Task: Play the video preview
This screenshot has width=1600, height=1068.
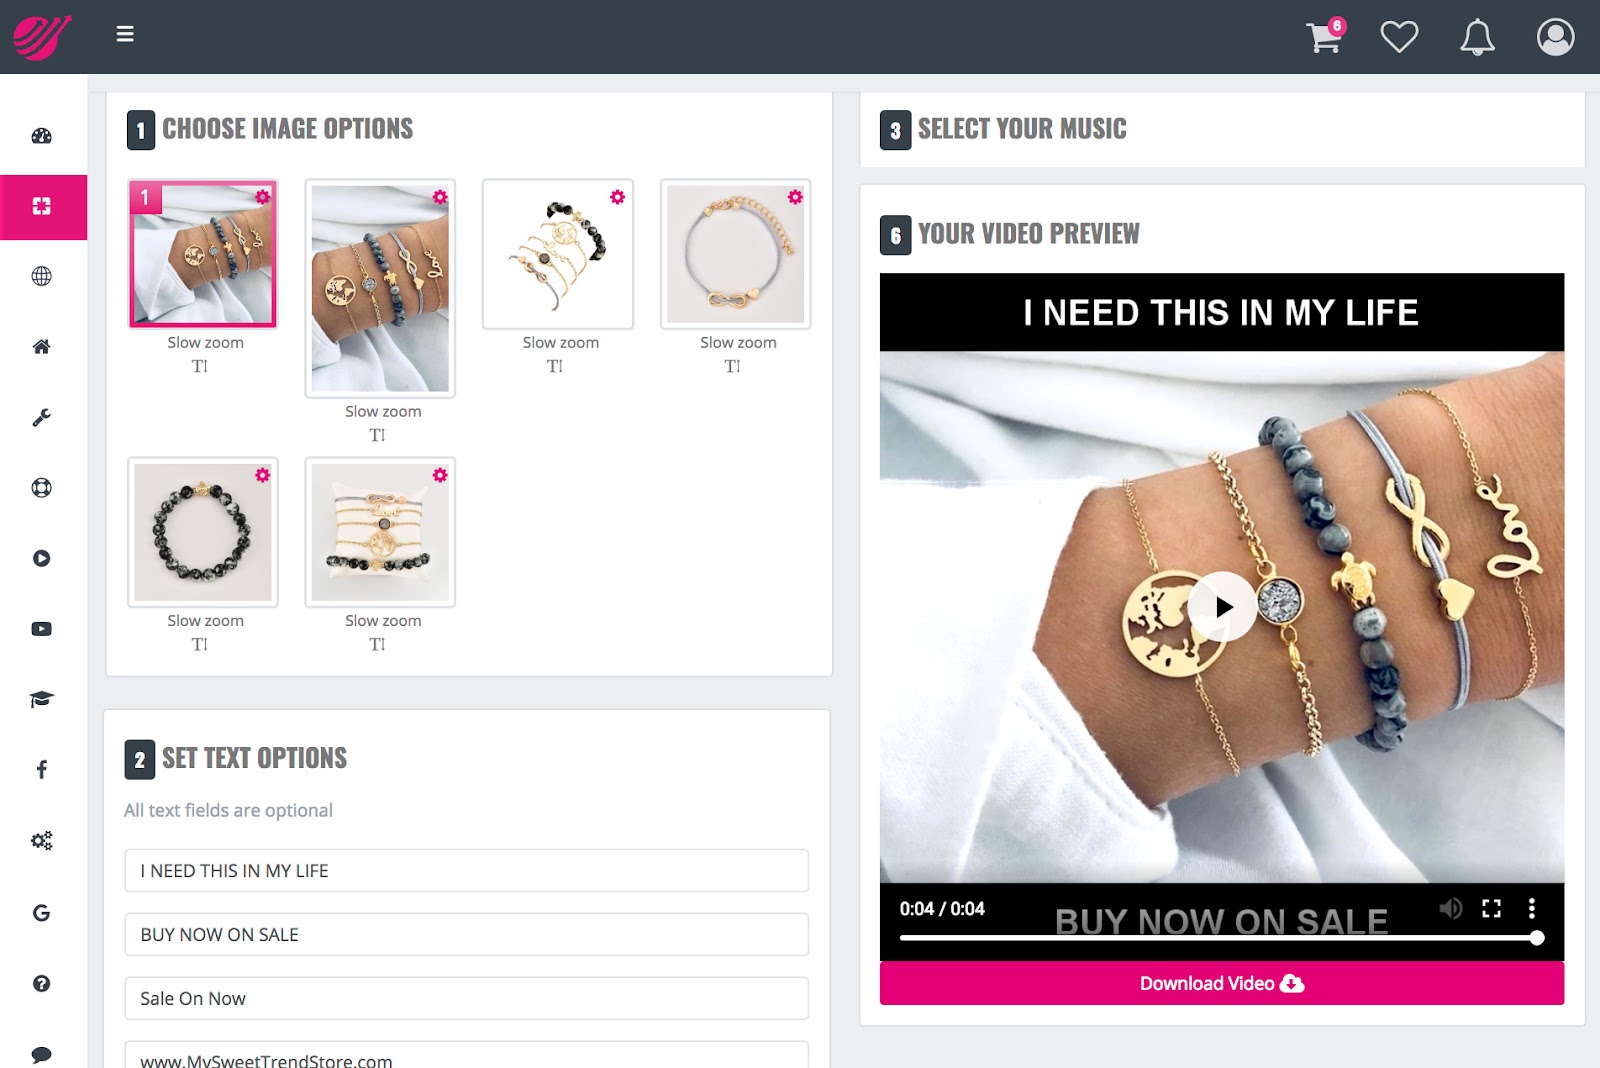Action: (x=1222, y=606)
